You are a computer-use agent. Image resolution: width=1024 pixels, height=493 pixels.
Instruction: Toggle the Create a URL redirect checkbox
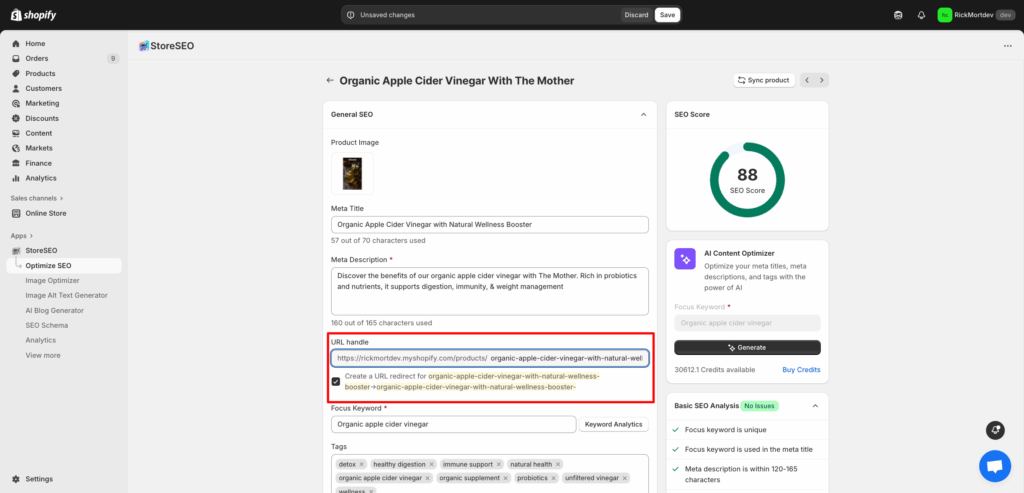(x=336, y=381)
